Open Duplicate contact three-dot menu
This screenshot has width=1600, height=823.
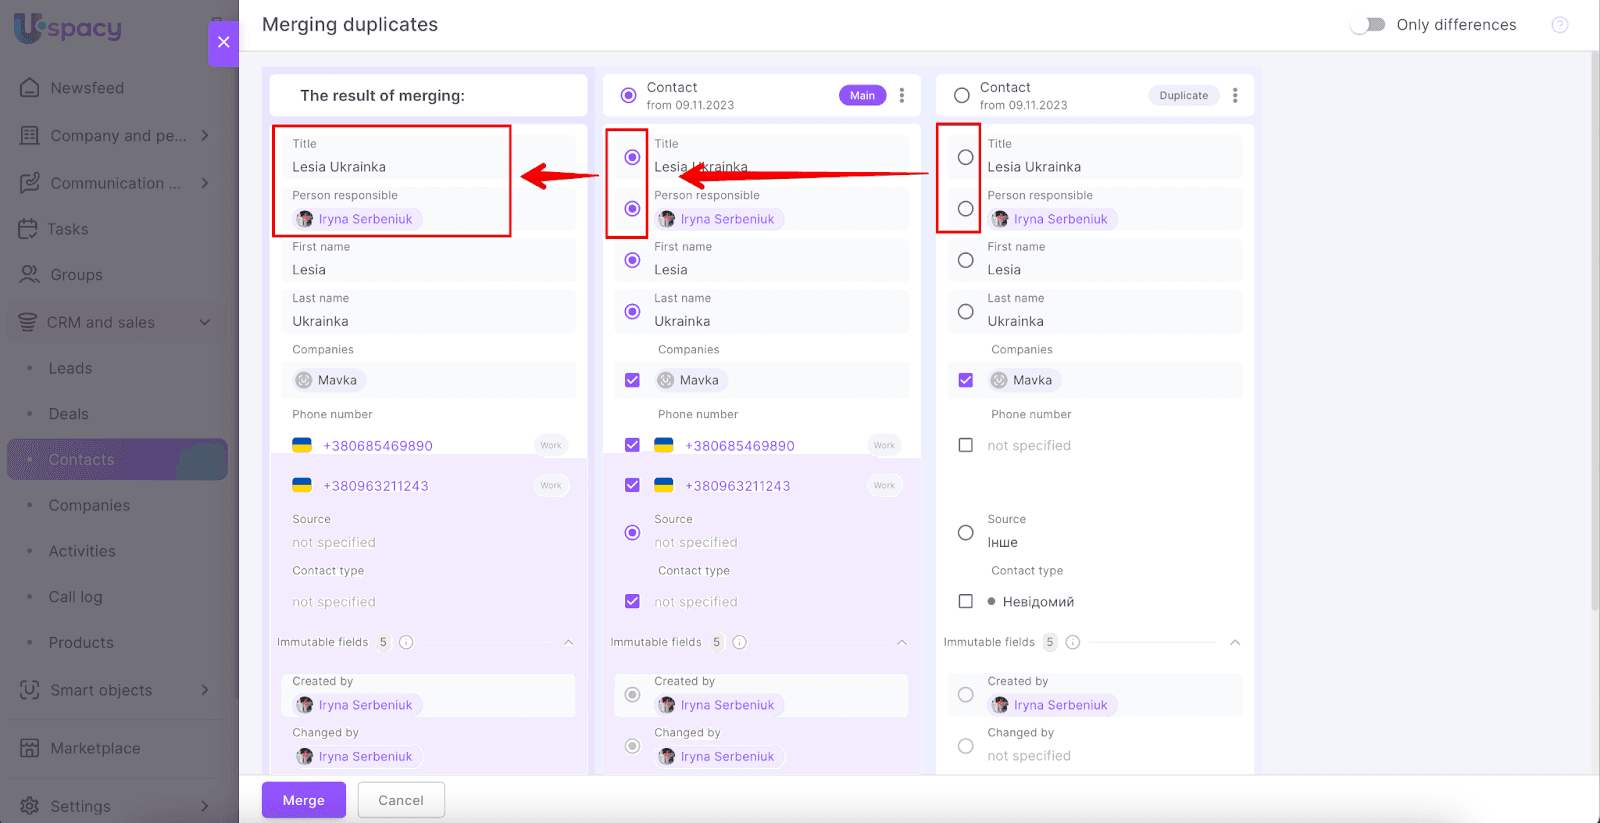point(1235,95)
